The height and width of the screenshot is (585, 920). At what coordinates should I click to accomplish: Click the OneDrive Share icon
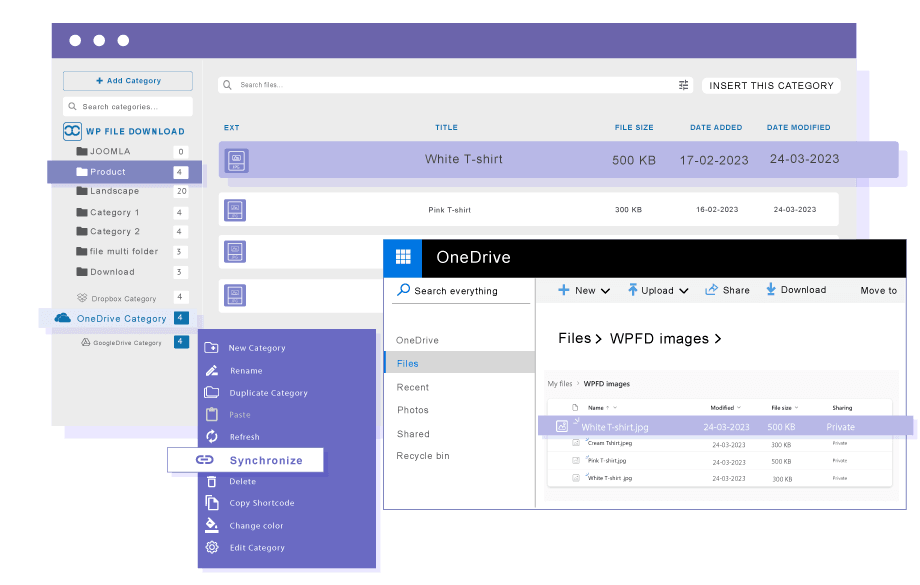712,290
